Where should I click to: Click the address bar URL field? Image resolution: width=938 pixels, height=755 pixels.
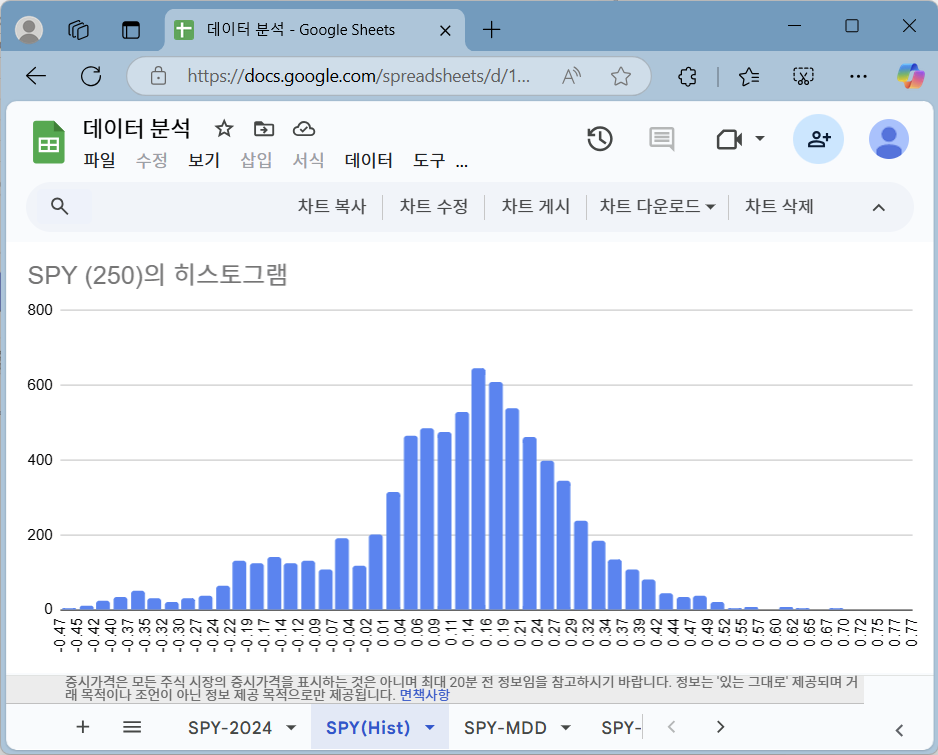click(358, 76)
